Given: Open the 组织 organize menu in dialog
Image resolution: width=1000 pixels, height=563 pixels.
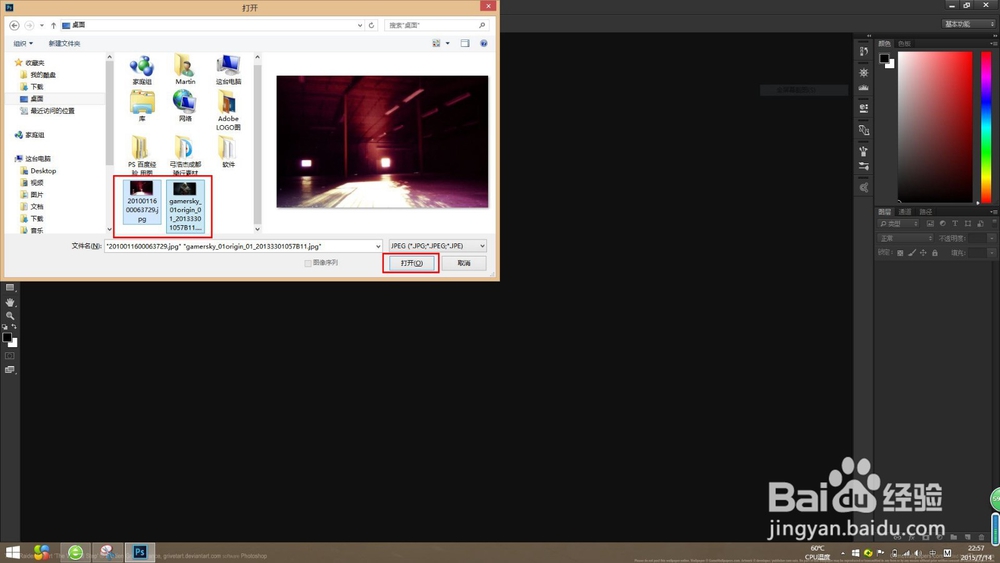Looking at the screenshot, I should point(23,43).
